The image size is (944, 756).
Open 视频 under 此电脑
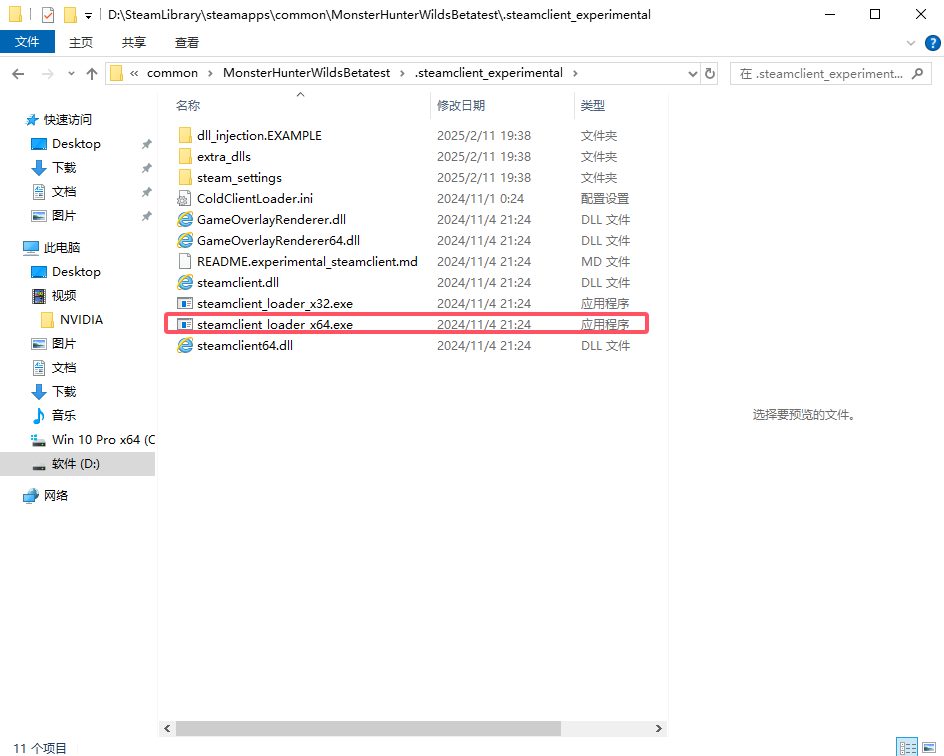(x=64, y=296)
